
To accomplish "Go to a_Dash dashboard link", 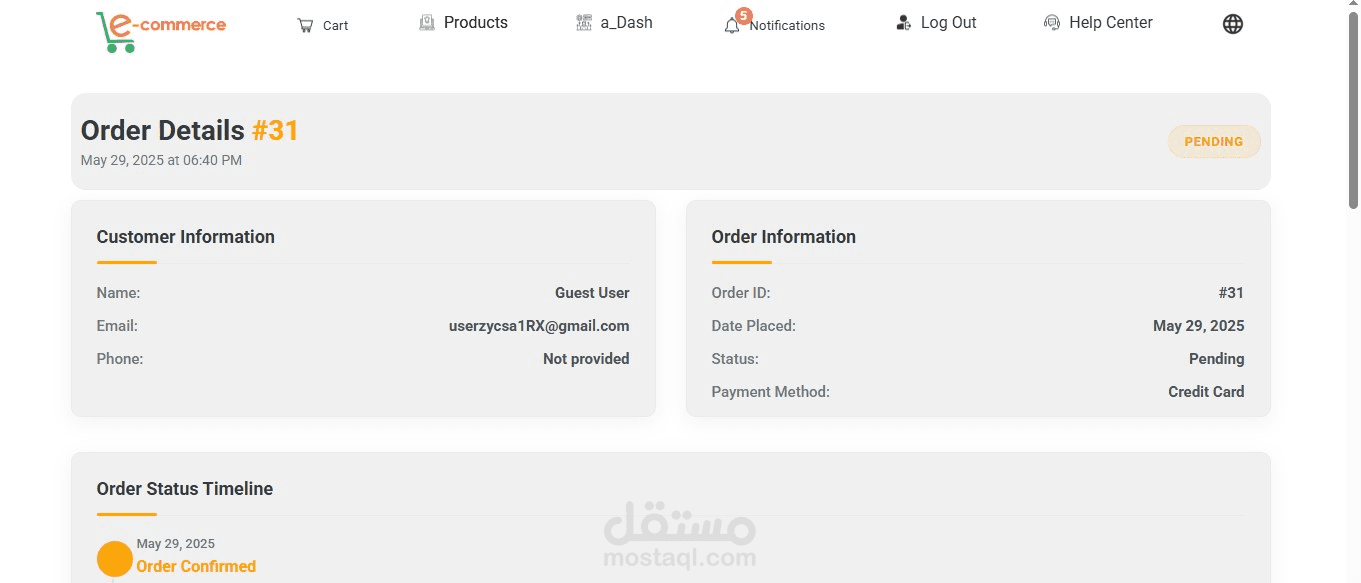I will [x=626, y=22].
